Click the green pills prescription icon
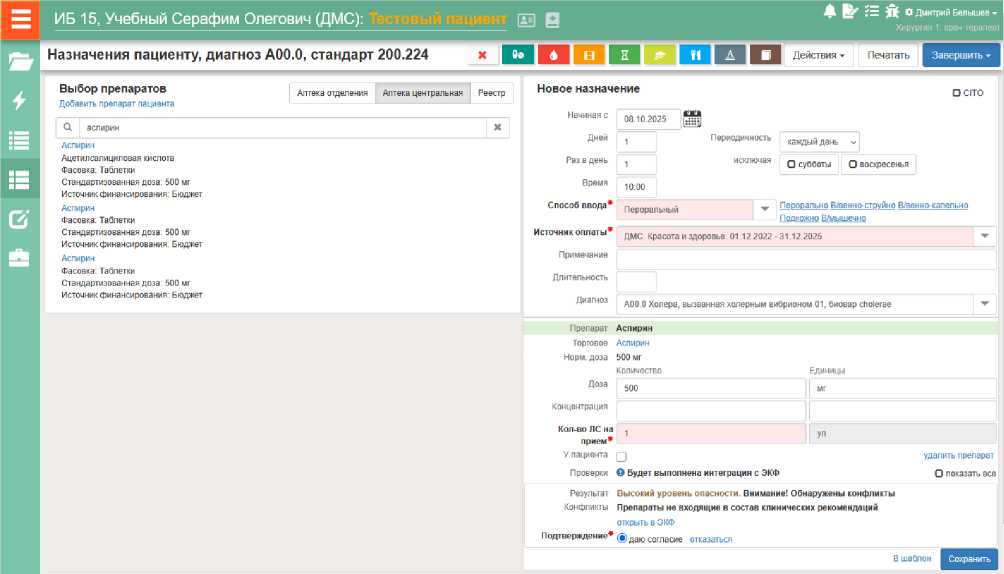Viewport: 1004px width, 574px height. click(x=518, y=55)
